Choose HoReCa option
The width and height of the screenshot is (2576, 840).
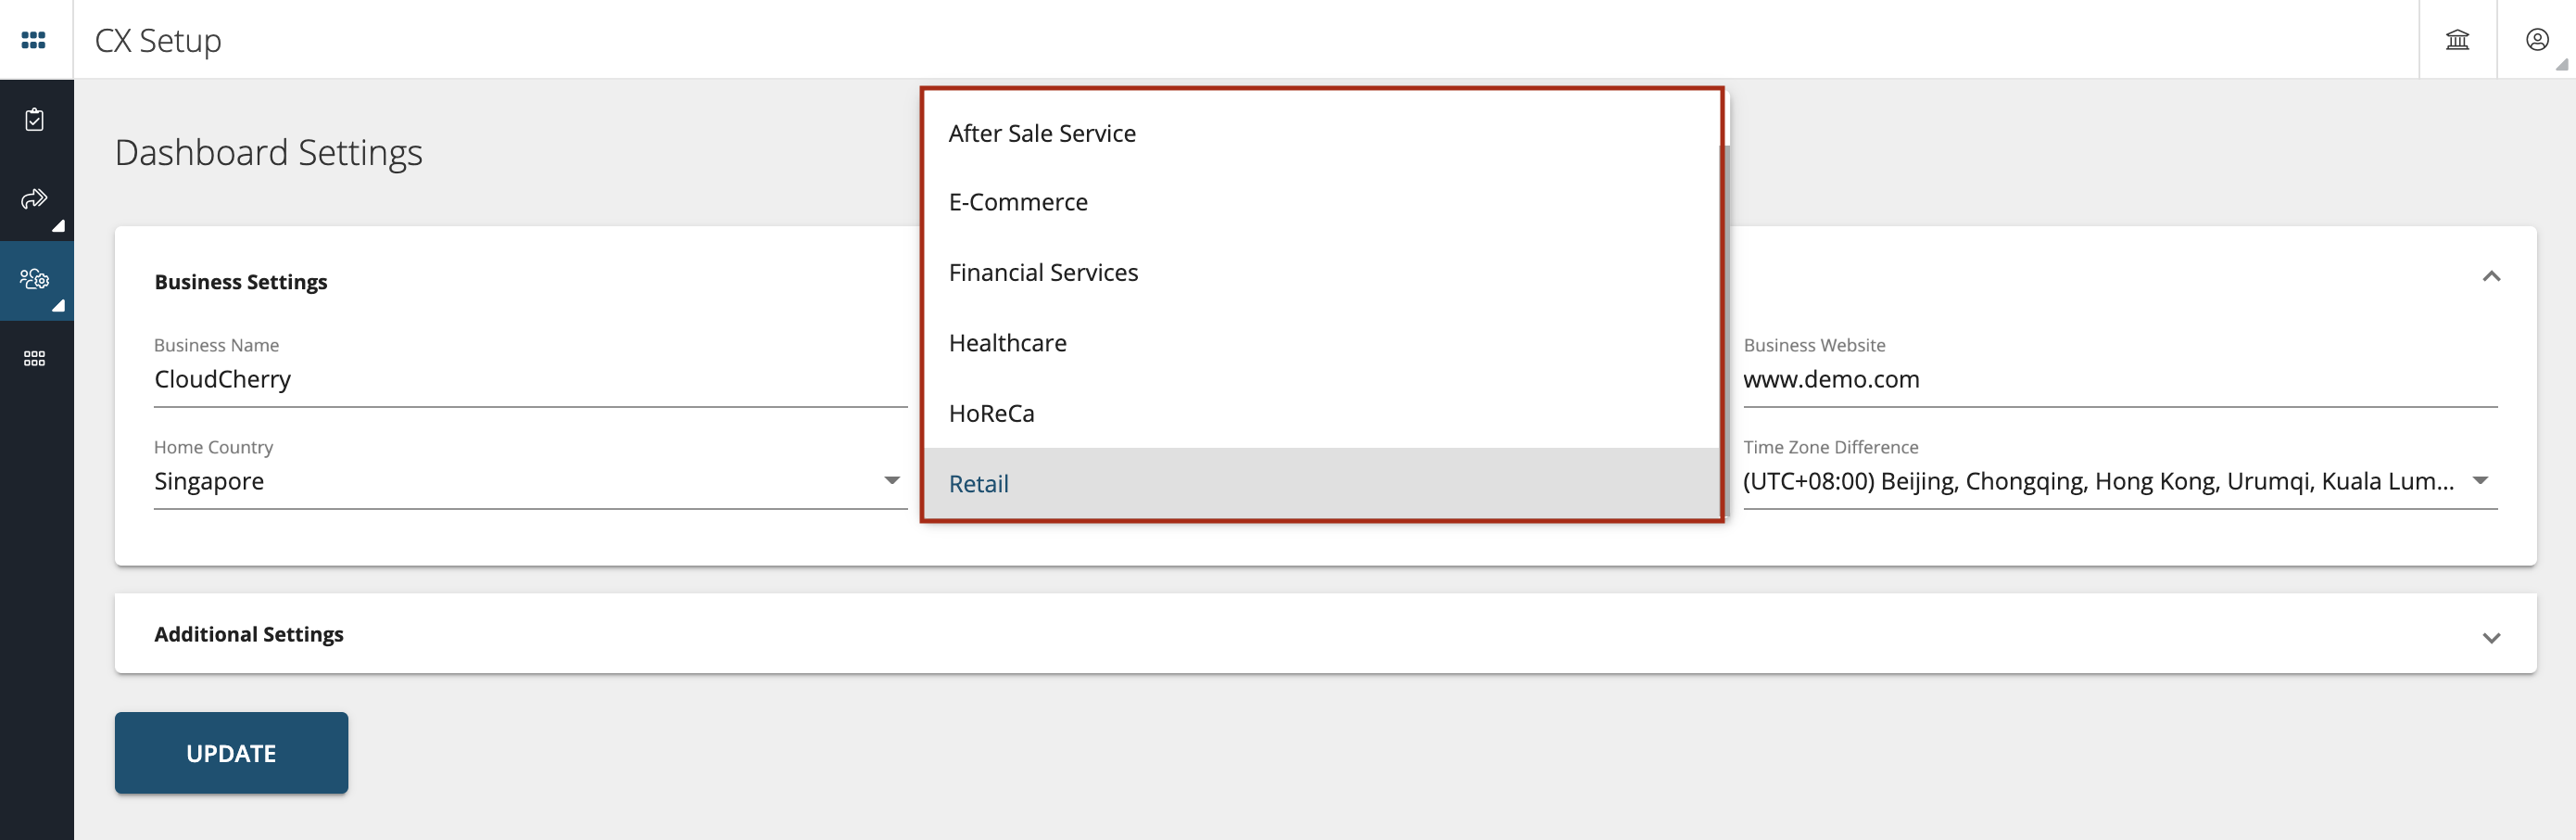(x=1320, y=413)
